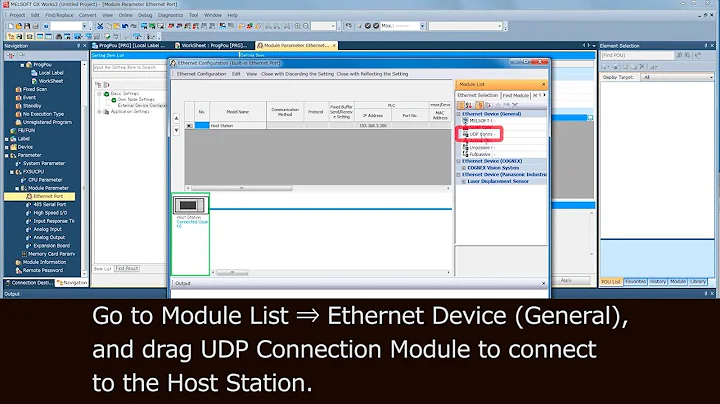Open the Diagnostics menu

pyautogui.click(x=170, y=15)
